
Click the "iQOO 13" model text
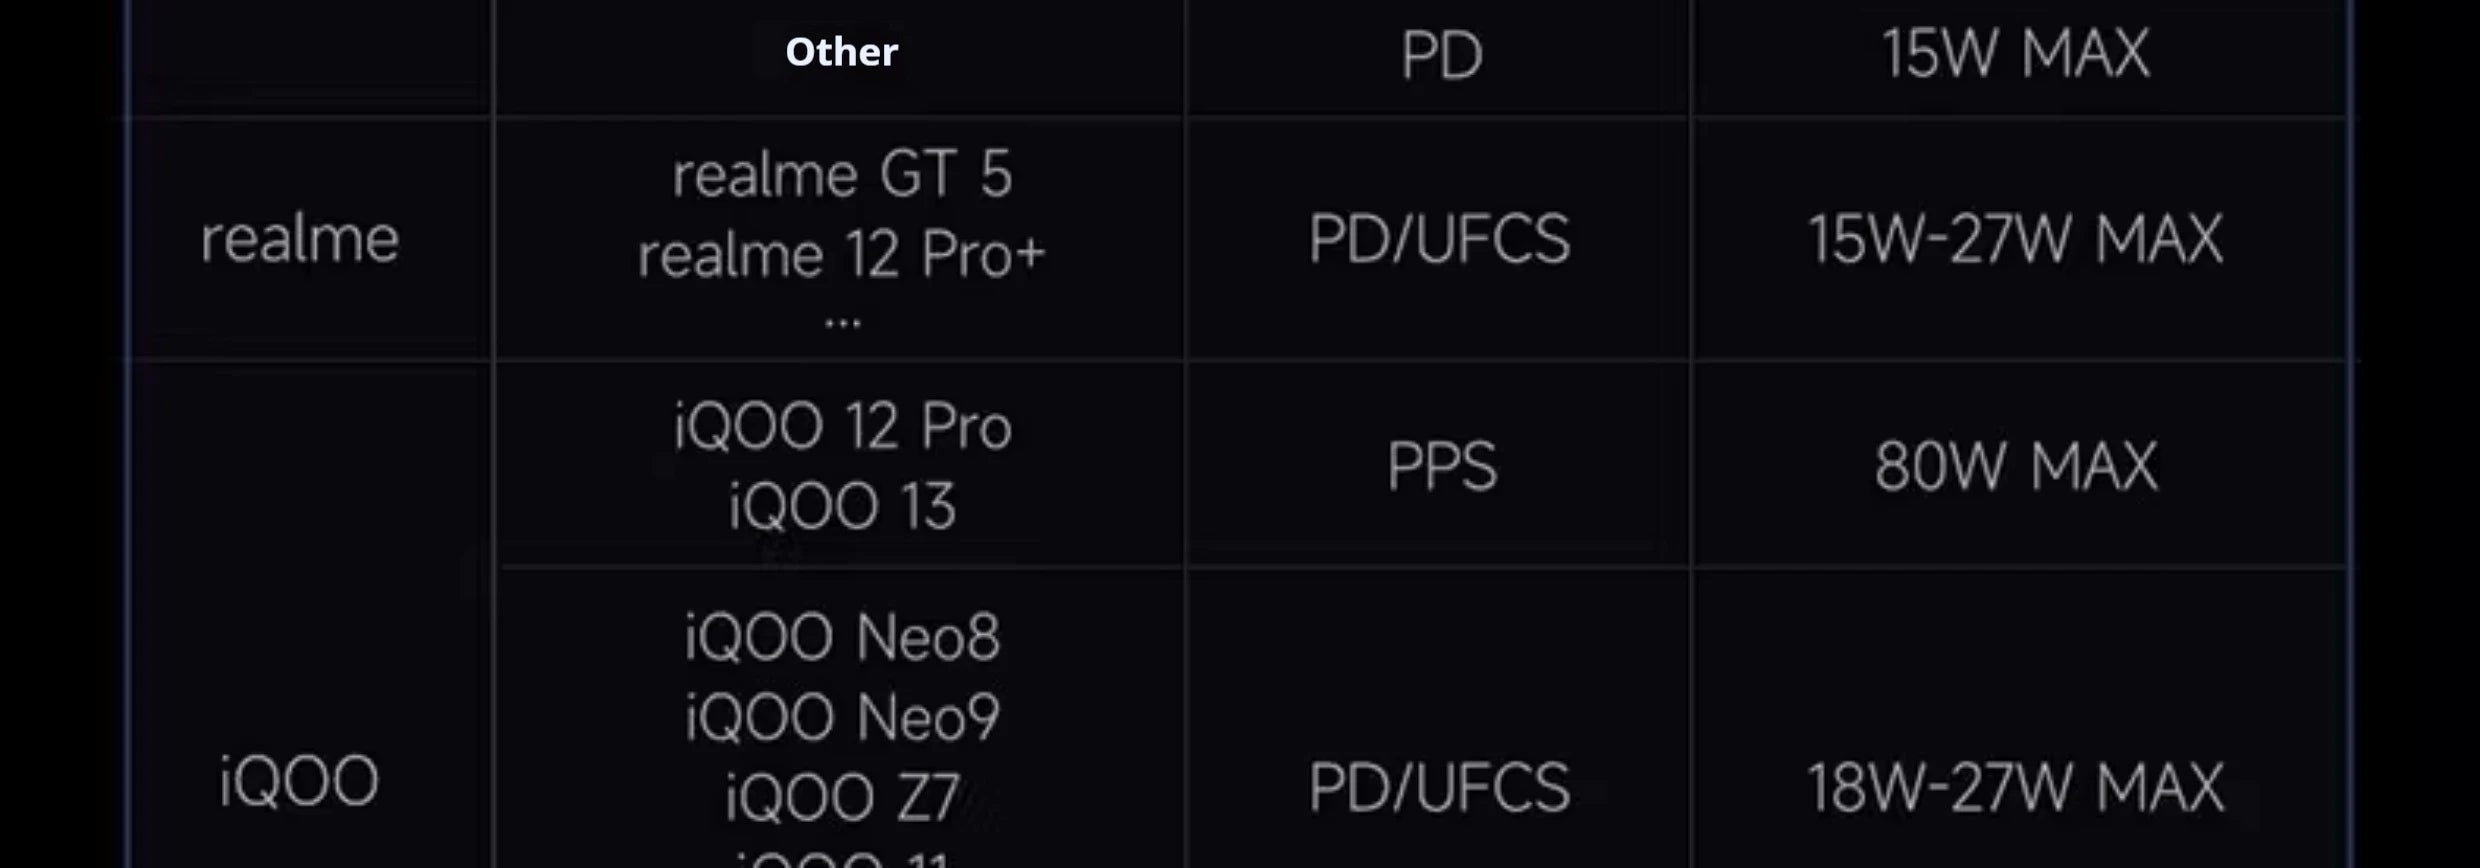click(842, 506)
